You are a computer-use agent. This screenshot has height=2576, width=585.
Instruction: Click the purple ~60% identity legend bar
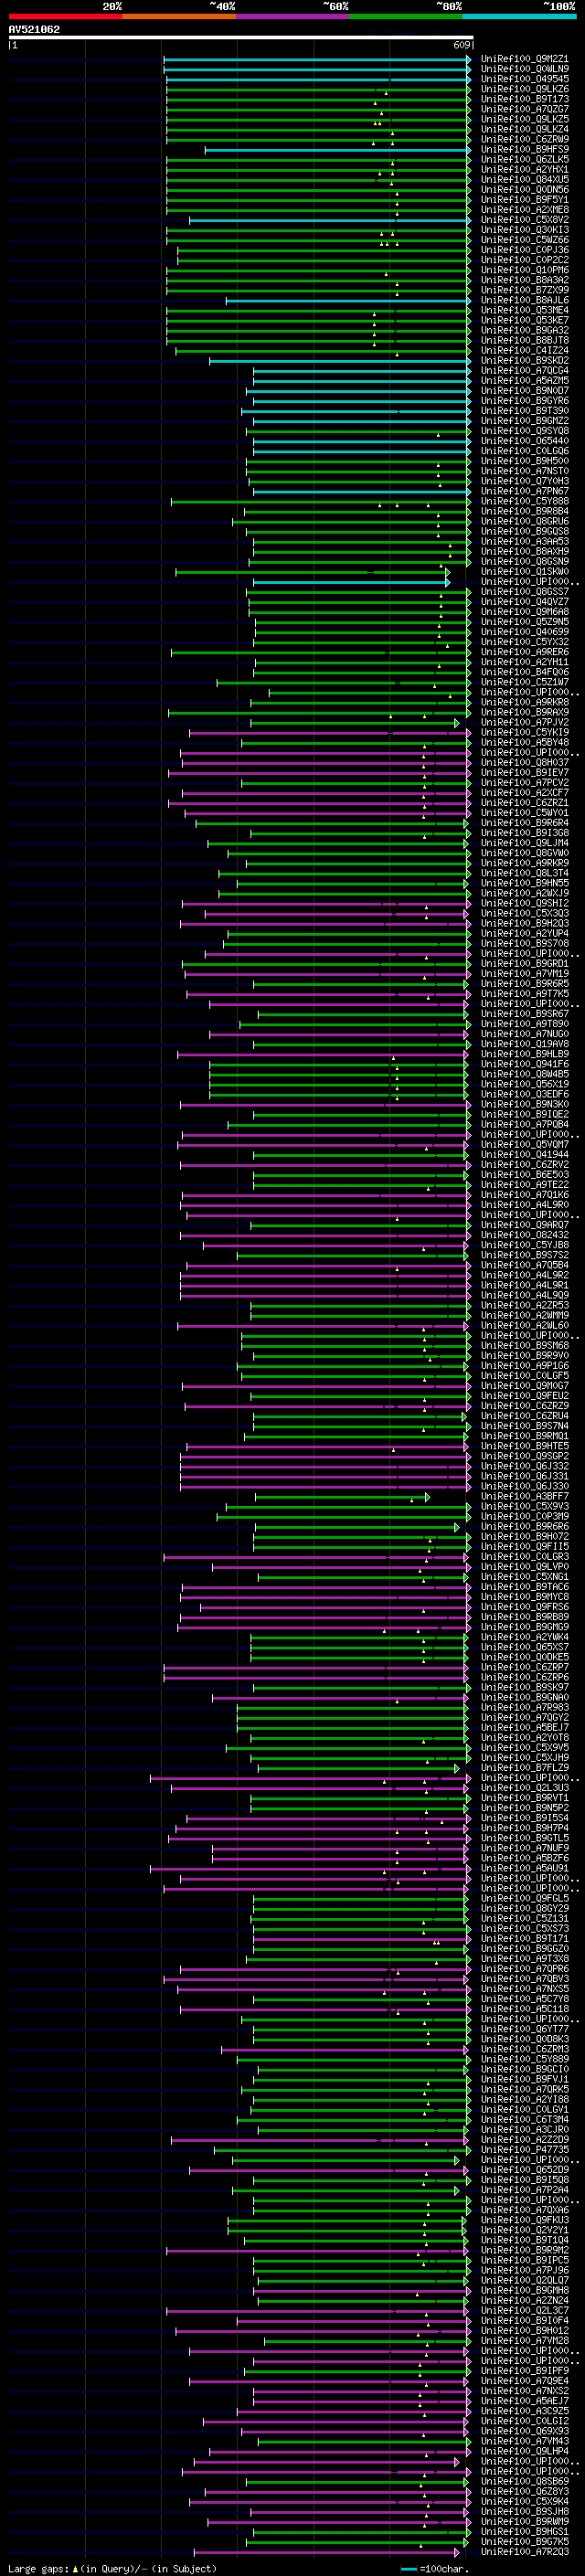click(293, 16)
